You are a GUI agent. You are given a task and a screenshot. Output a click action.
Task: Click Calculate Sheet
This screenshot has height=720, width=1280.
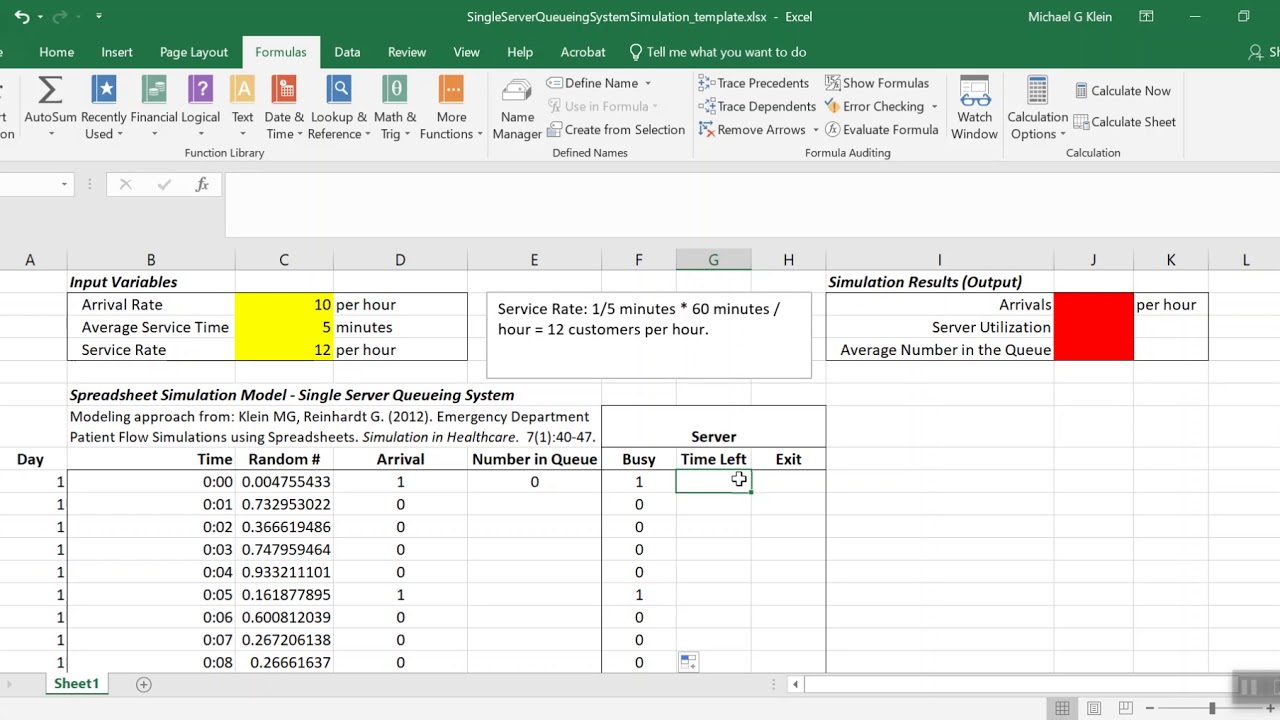point(1124,121)
